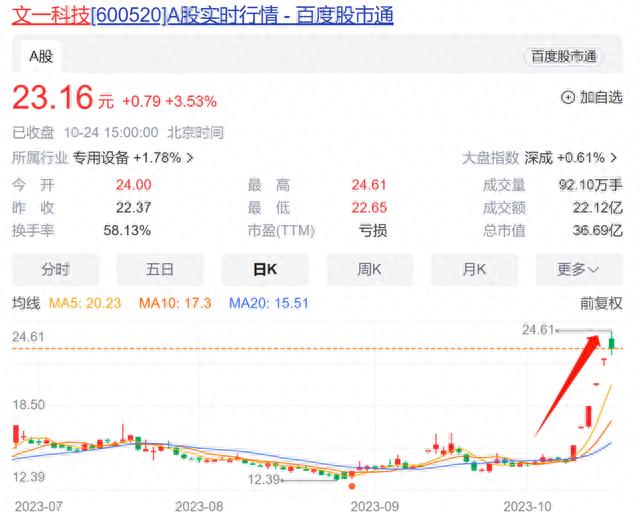640x518 pixels.
Task: Click the 加自选 label
Action: pyautogui.click(x=601, y=98)
